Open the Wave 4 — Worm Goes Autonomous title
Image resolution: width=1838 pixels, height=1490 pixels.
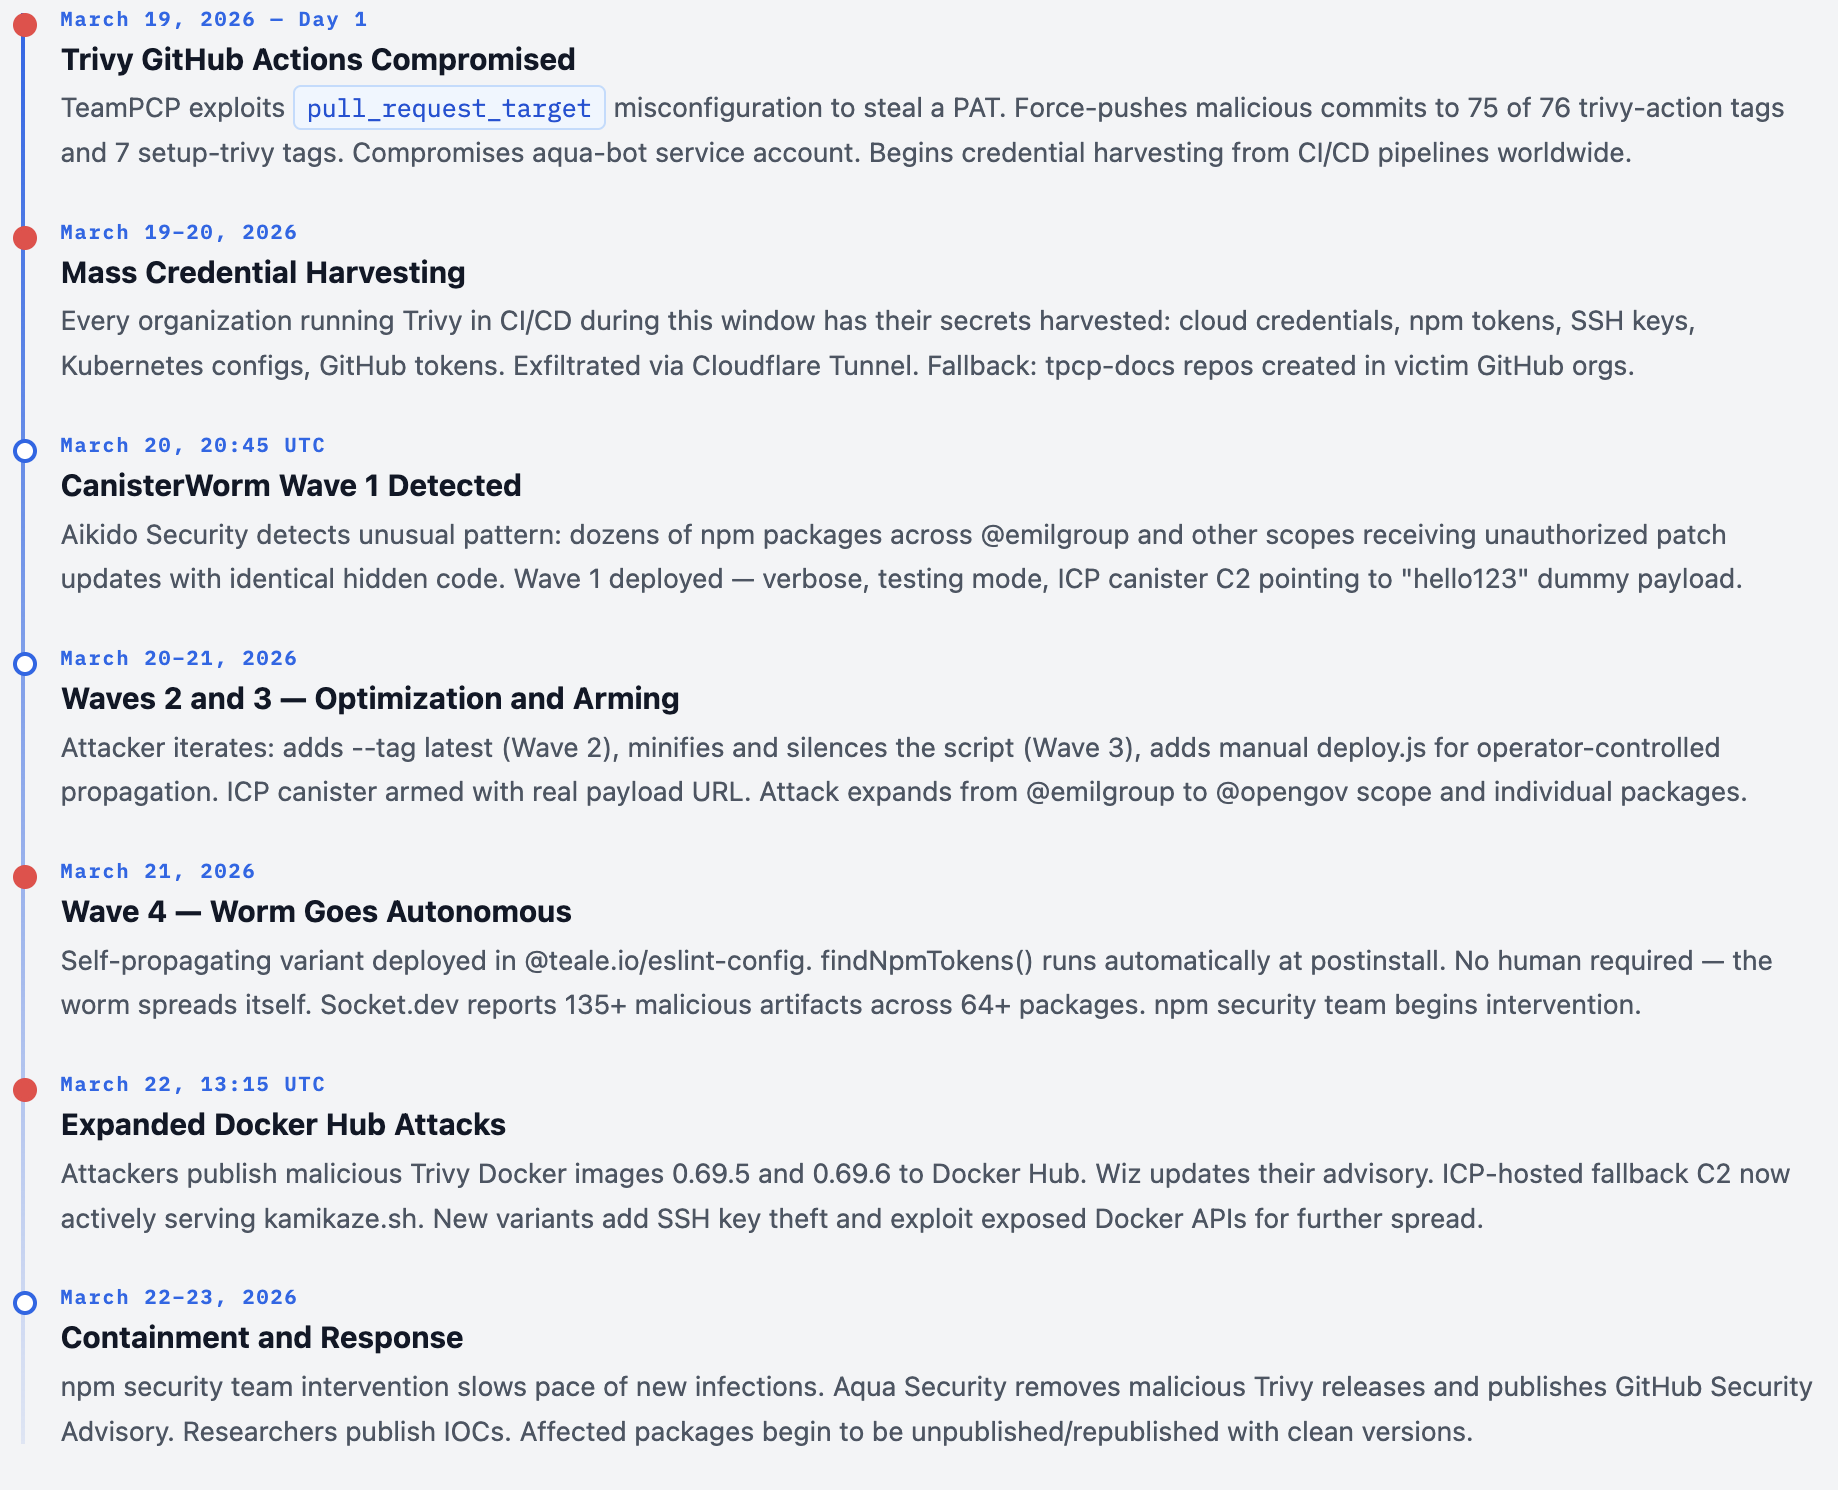(316, 912)
